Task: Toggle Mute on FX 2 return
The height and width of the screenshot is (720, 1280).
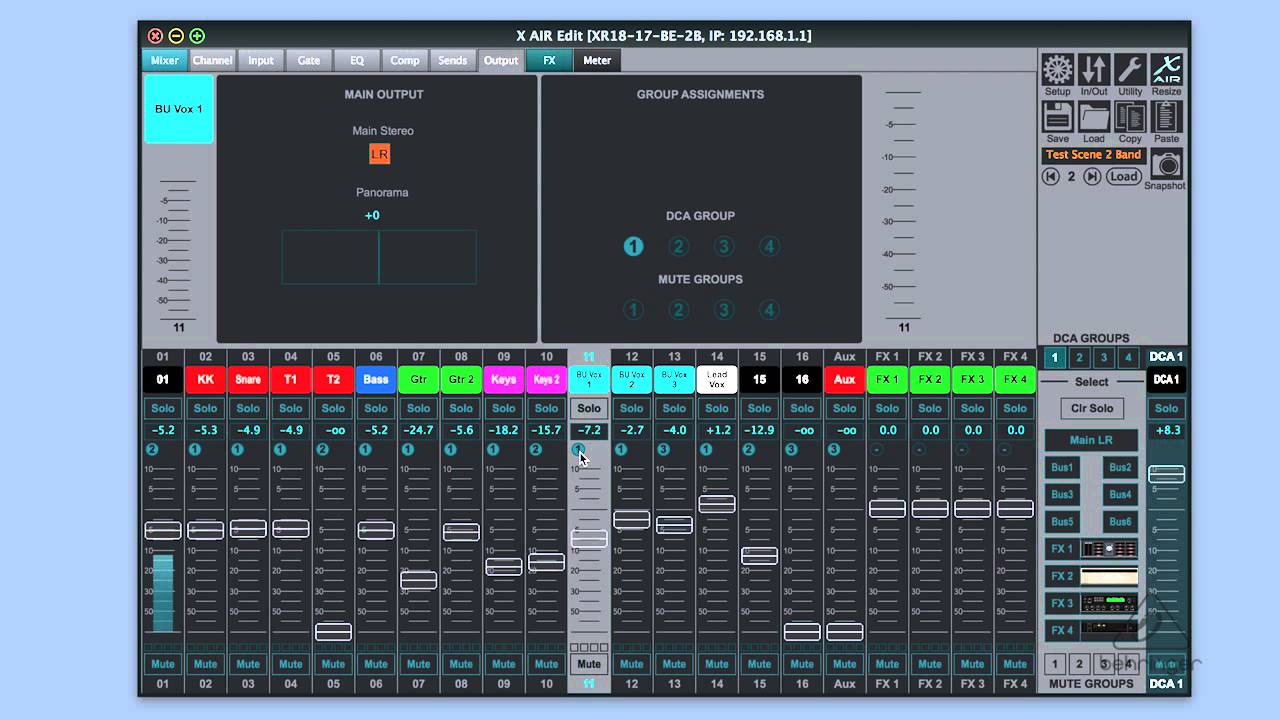Action: coord(930,664)
